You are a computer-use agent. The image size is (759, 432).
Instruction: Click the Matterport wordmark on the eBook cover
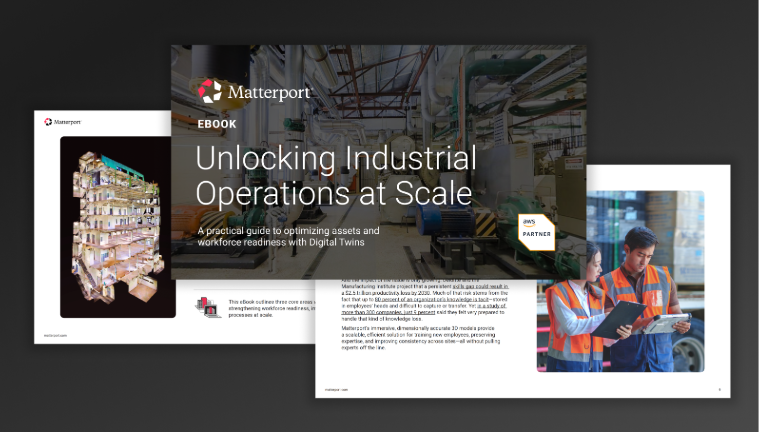pos(268,92)
